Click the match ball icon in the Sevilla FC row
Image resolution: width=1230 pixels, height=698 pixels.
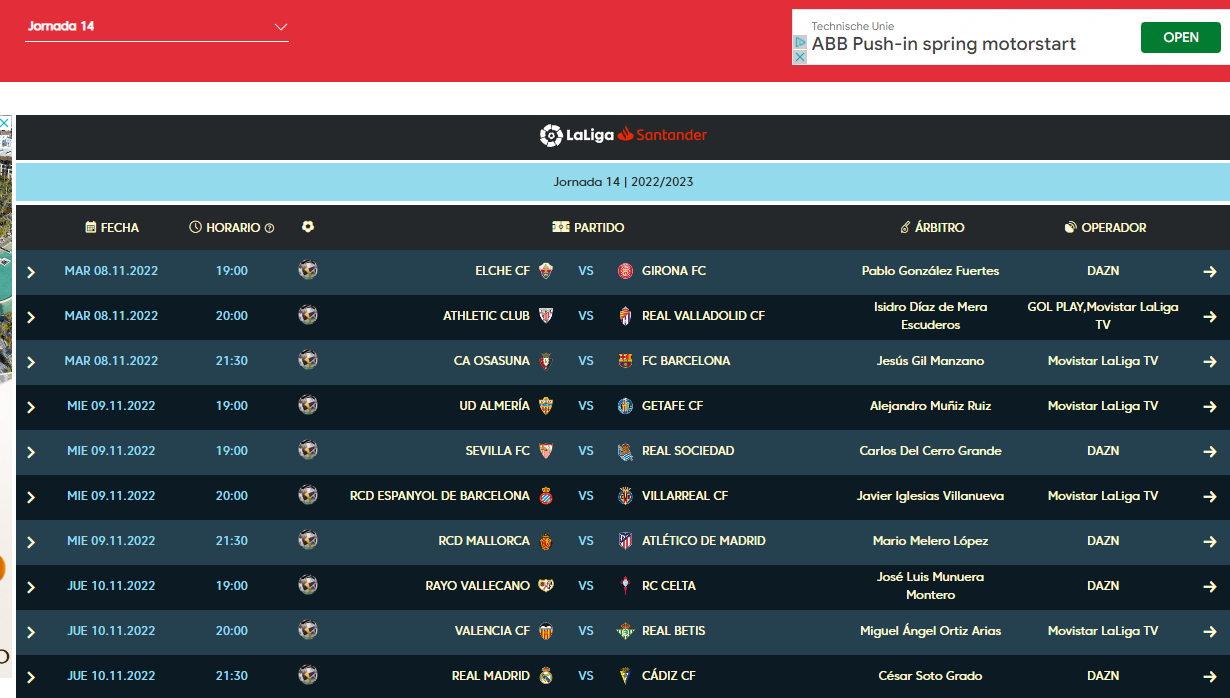point(308,450)
